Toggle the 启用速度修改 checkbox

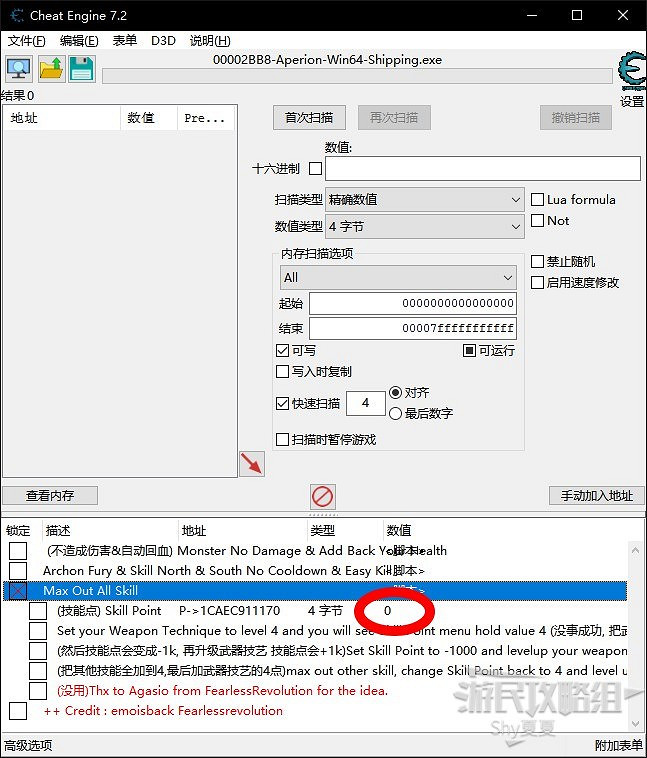coord(537,282)
